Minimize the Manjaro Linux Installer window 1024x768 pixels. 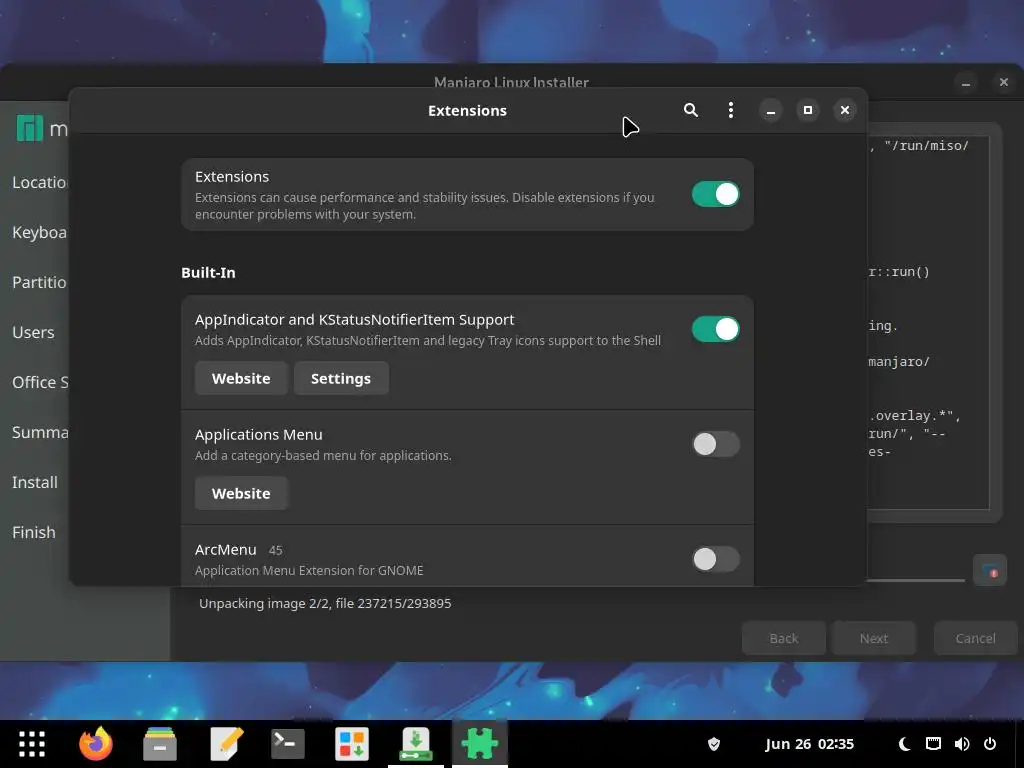point(966,82)
